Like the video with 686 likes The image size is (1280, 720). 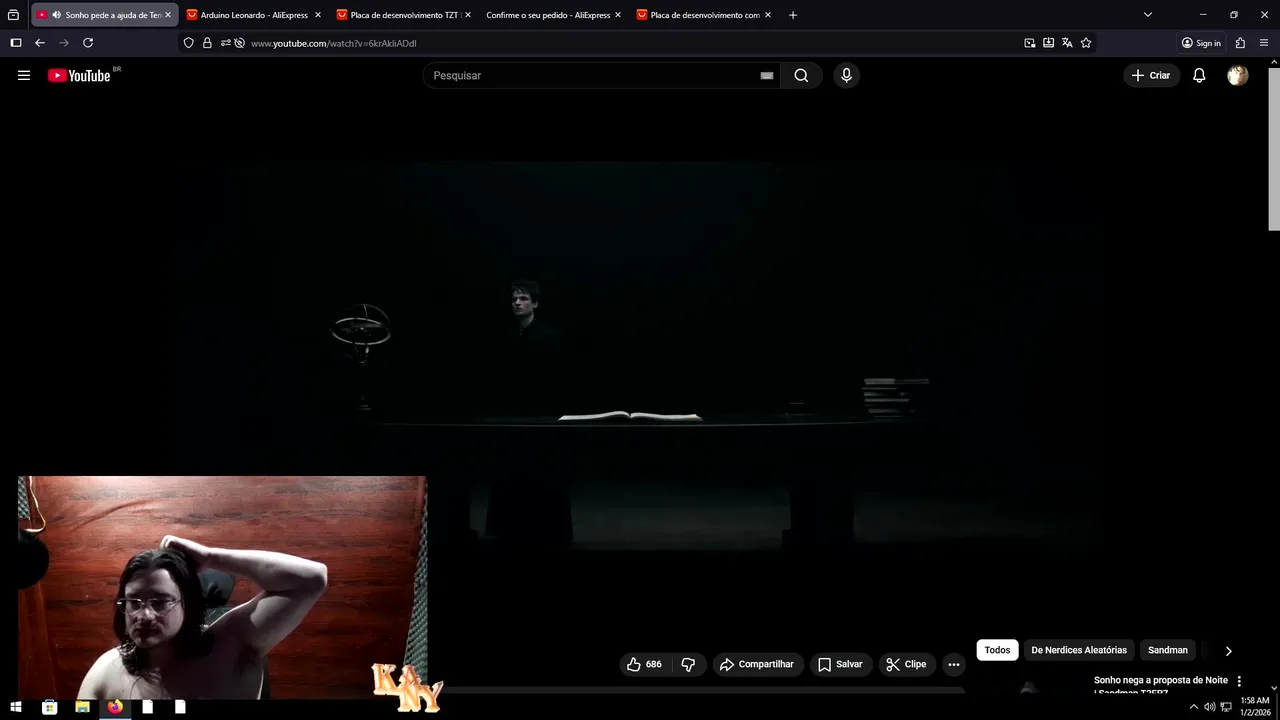(x=645, y=664)
